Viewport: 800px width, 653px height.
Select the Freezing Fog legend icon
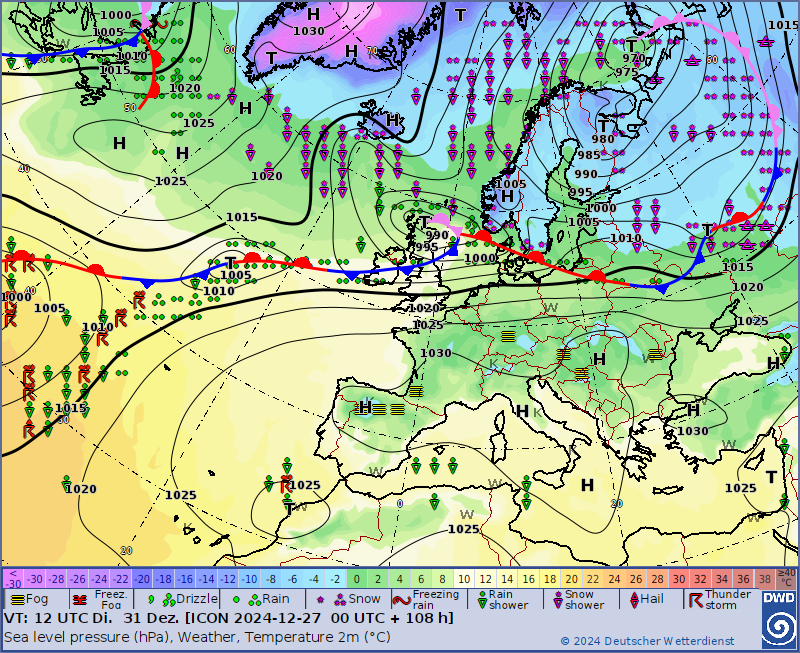click(x=80, y=600)
